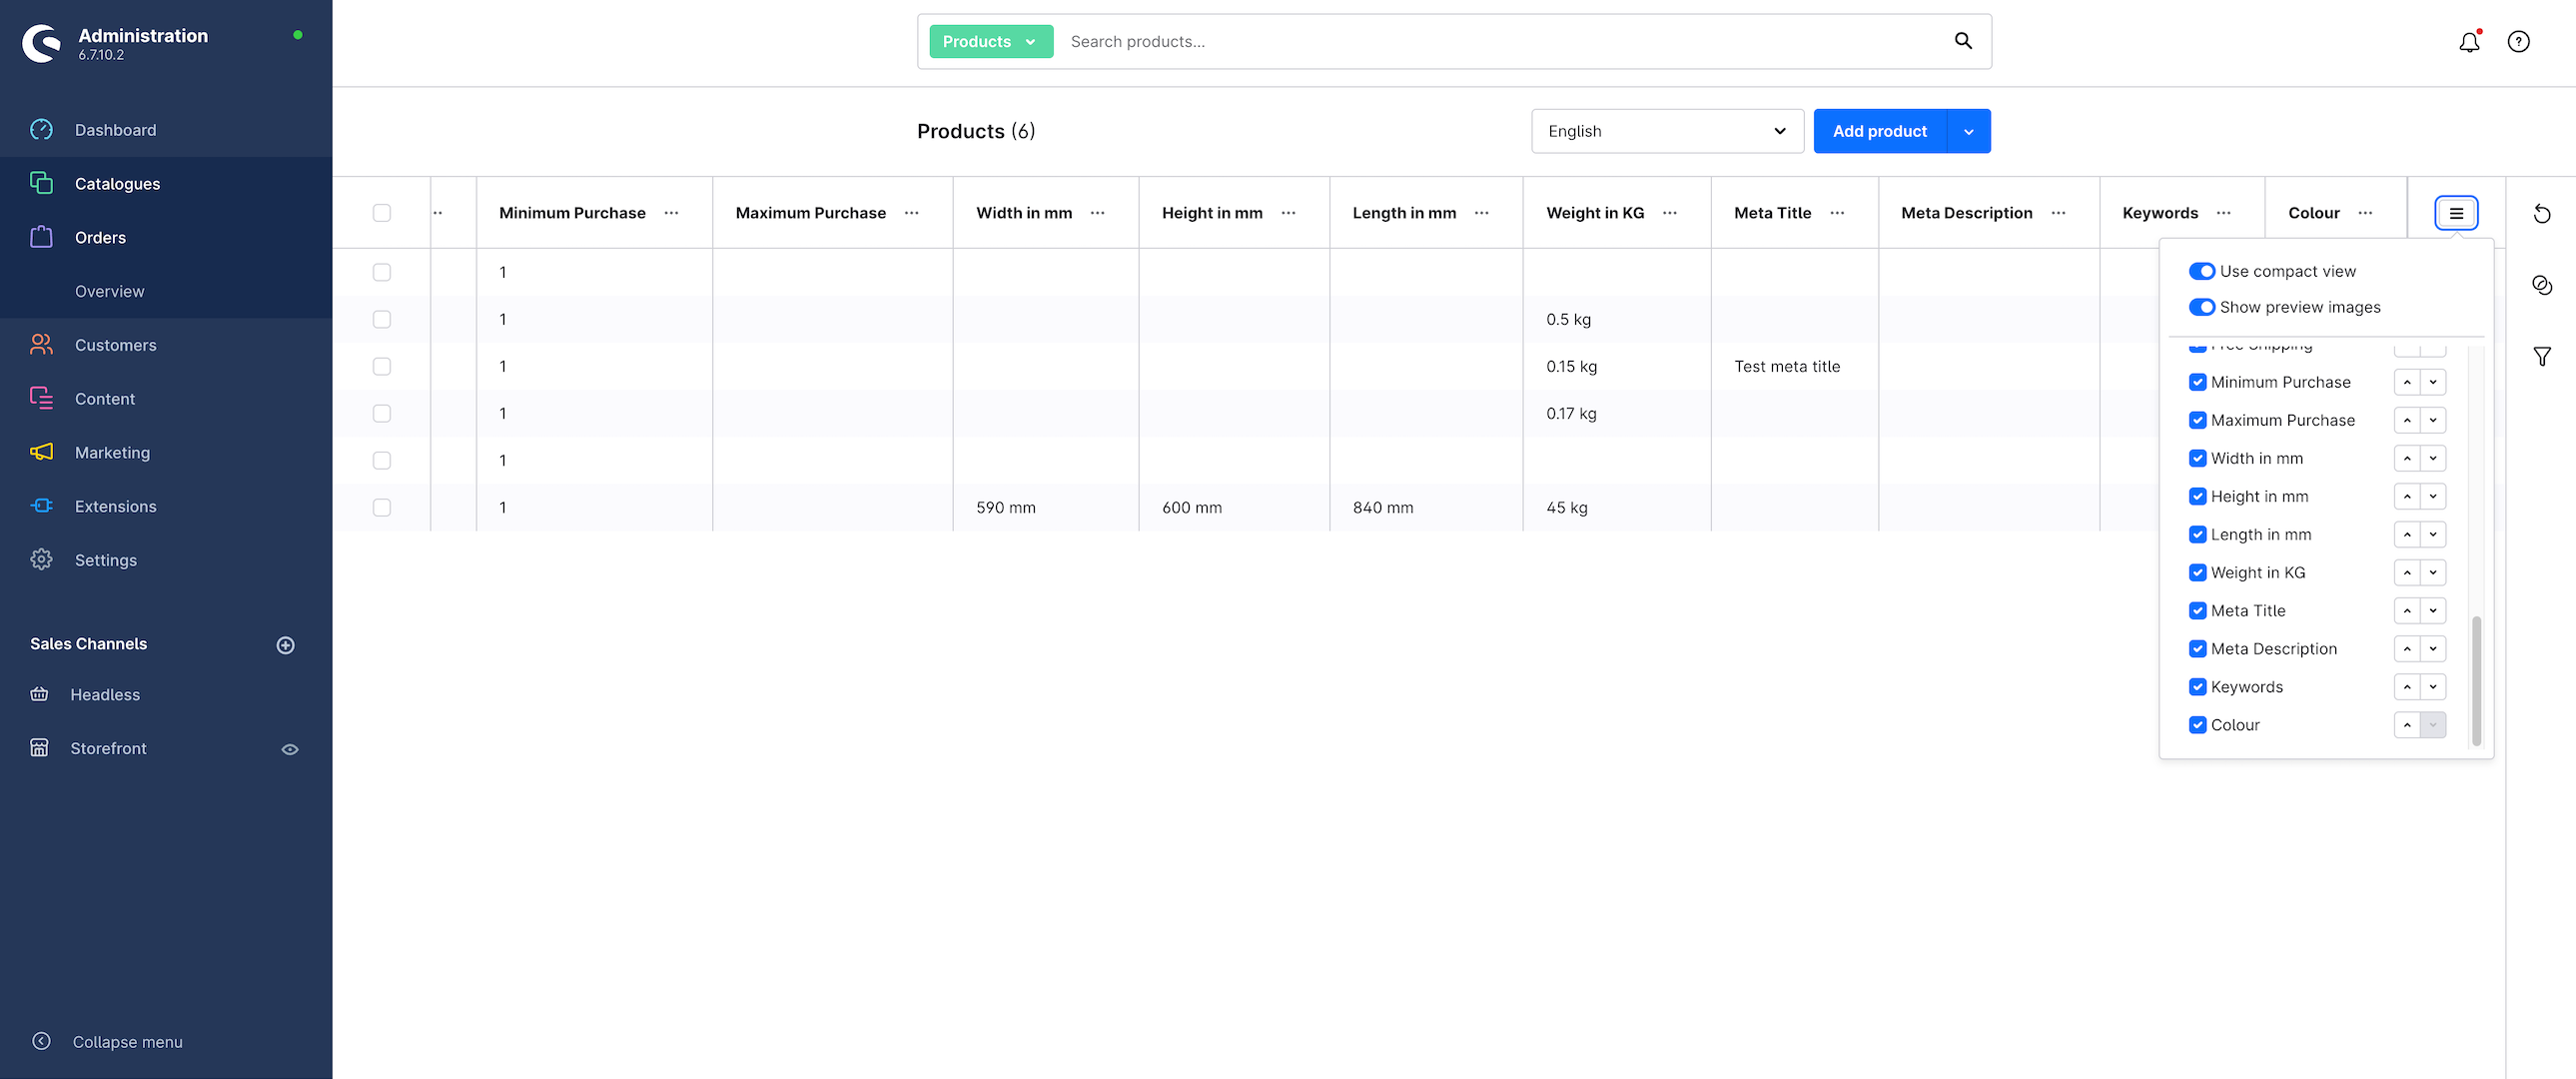Viewport: 2576px width, 1079px height.
Task: Click the reset/refresh grid icon
Action: tap(2542, 213)
